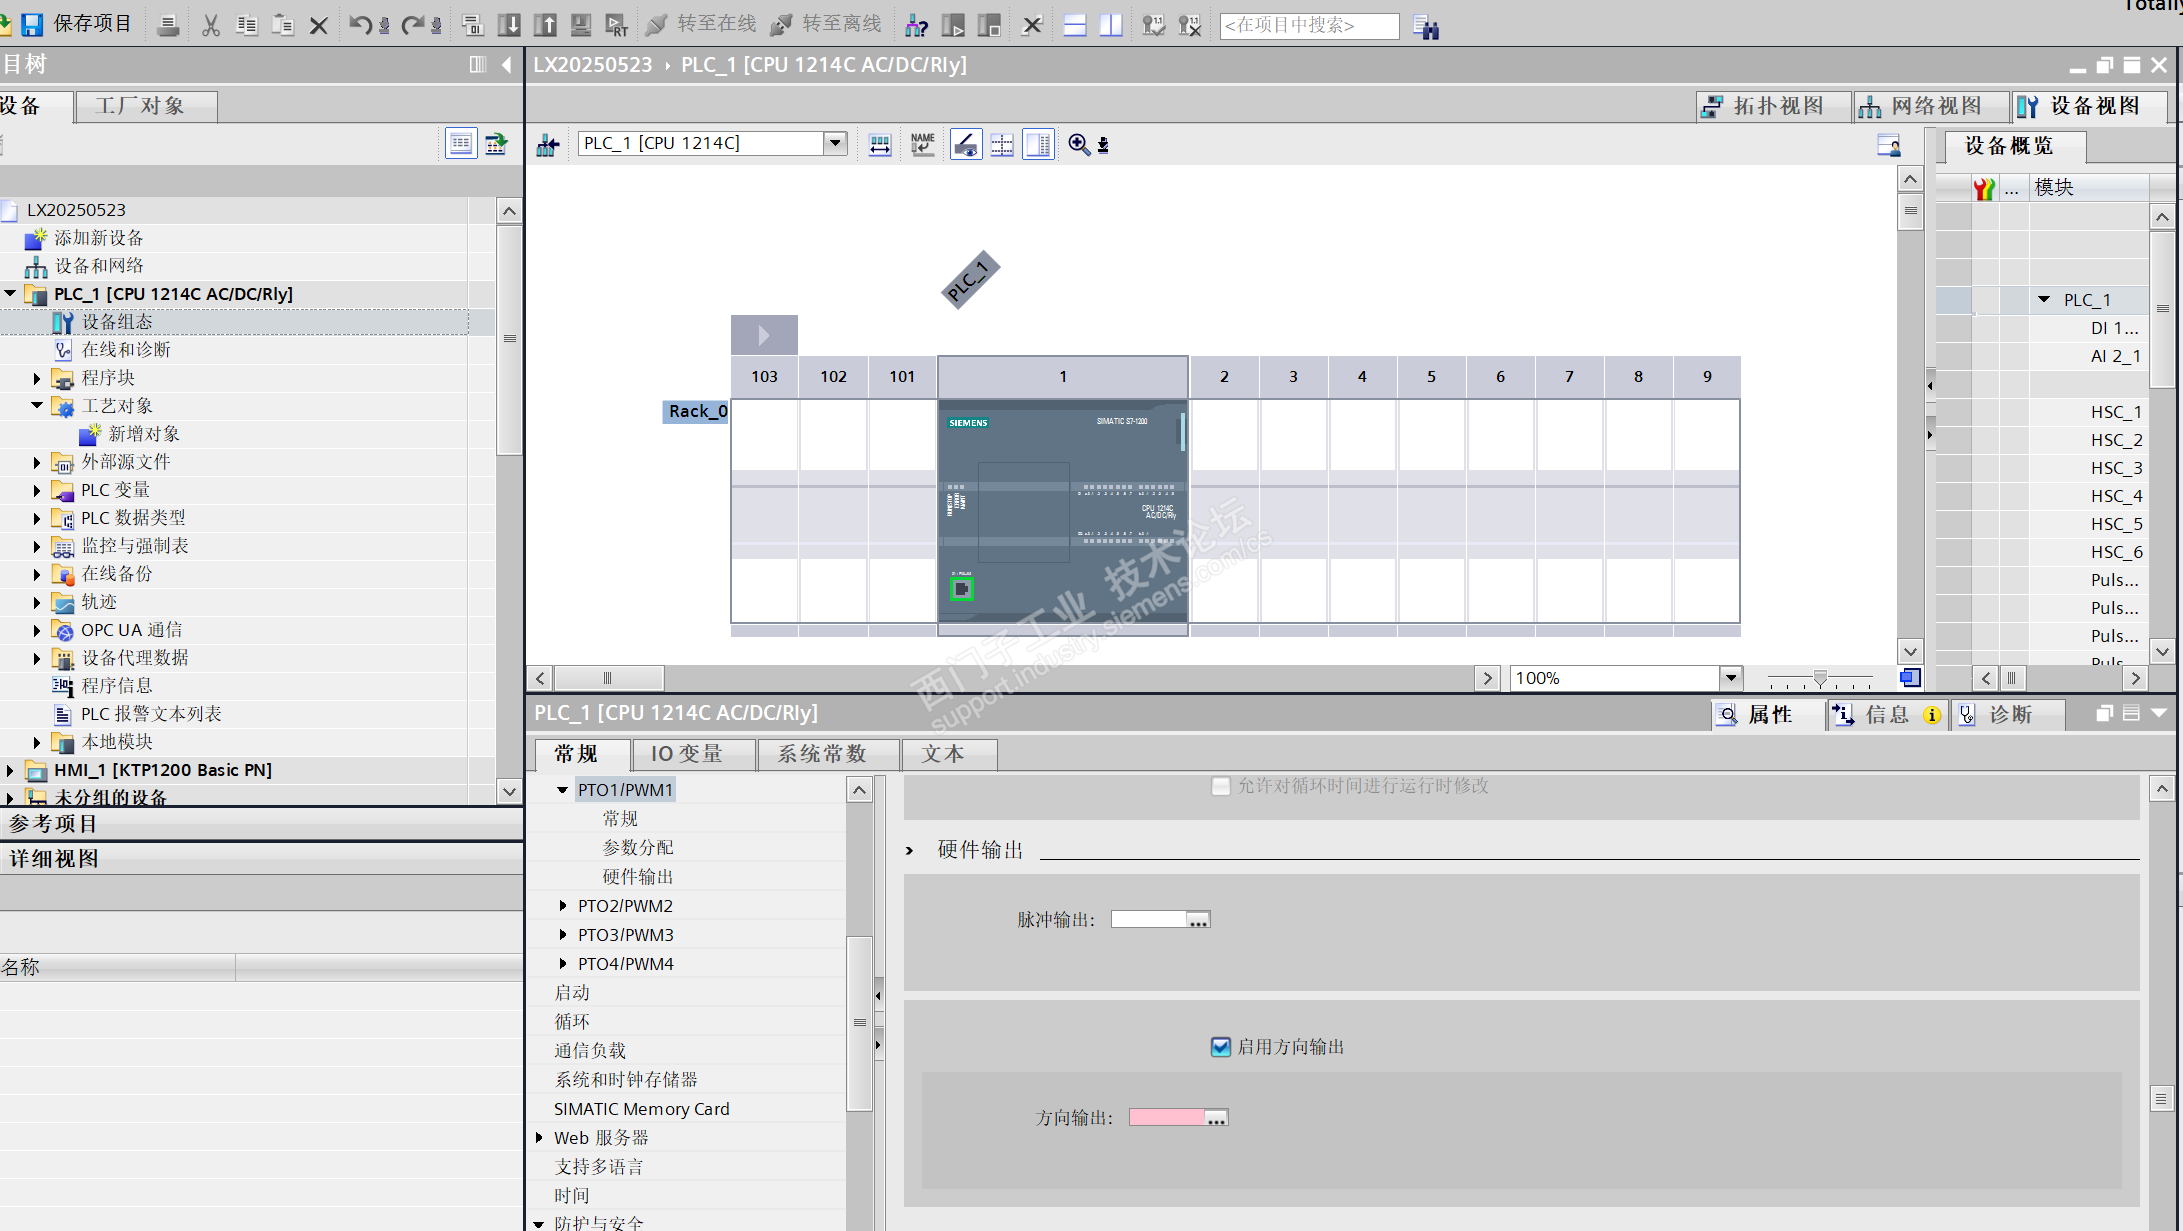Screen dimensions: 2183x1231
Task: Open the PLC_1 [CPU 1214C] device dropdown
Action: pyautogui.click(x=835, y=143)
